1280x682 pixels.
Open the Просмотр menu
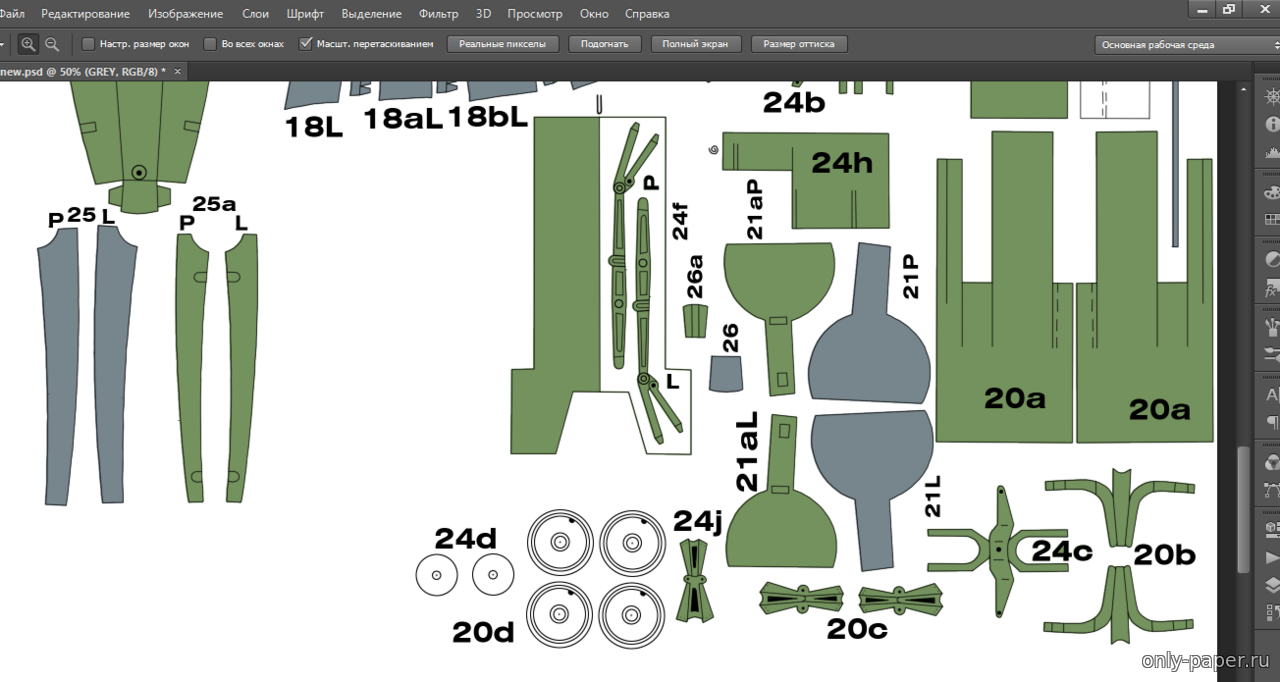coord(535,14)
